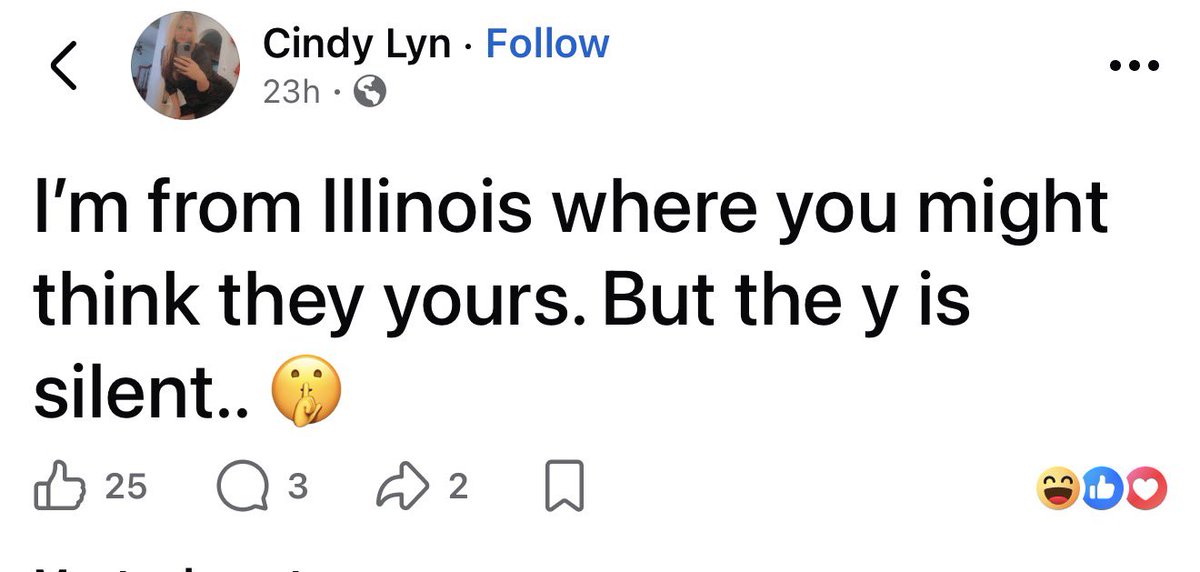
Task: View the 2 shares count
Action: point(457,486)
